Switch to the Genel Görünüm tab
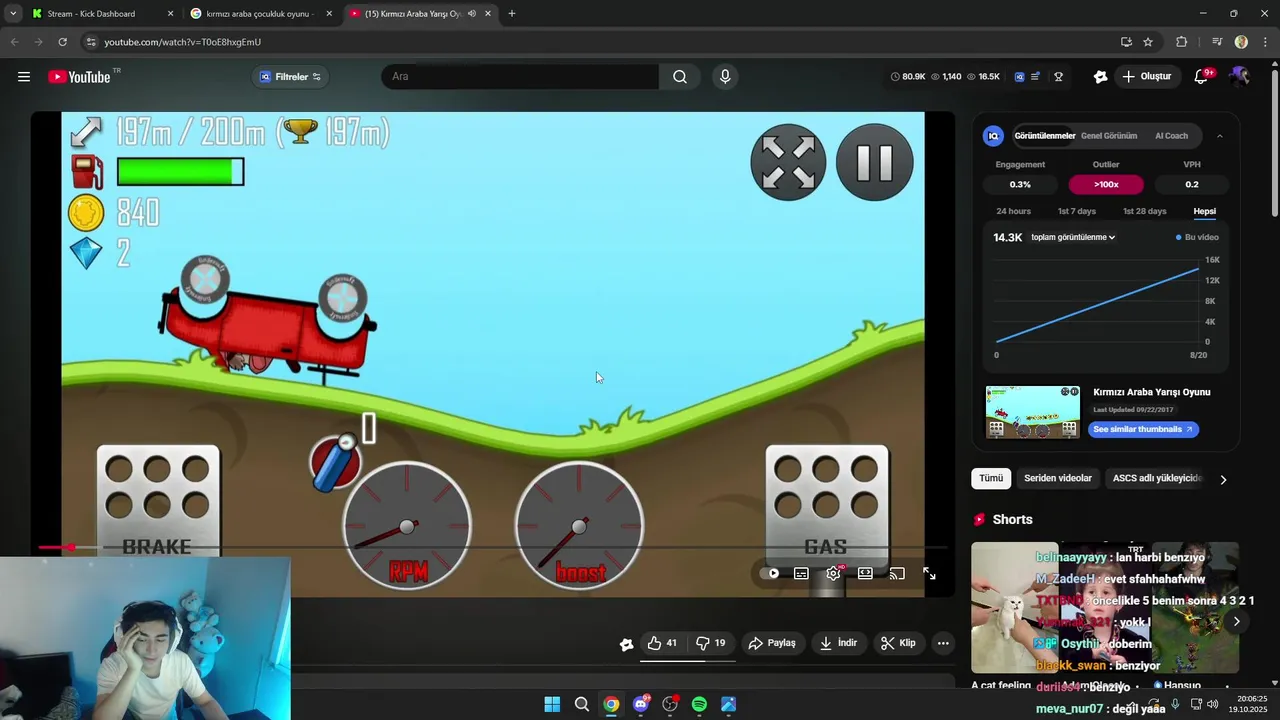The height and width of the screenshot is (720, 1280). point(1109,136)
